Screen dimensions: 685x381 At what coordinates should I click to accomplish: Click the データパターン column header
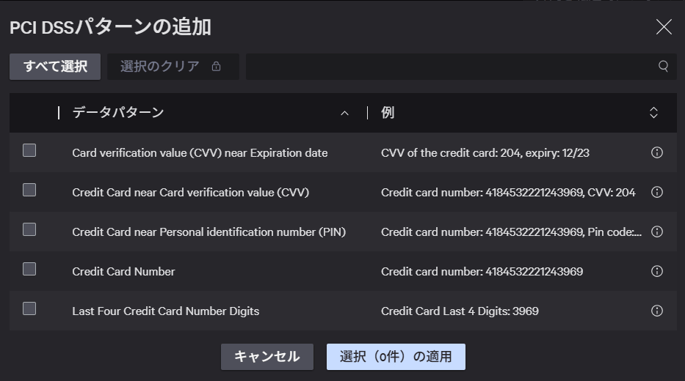pos(118,113)
